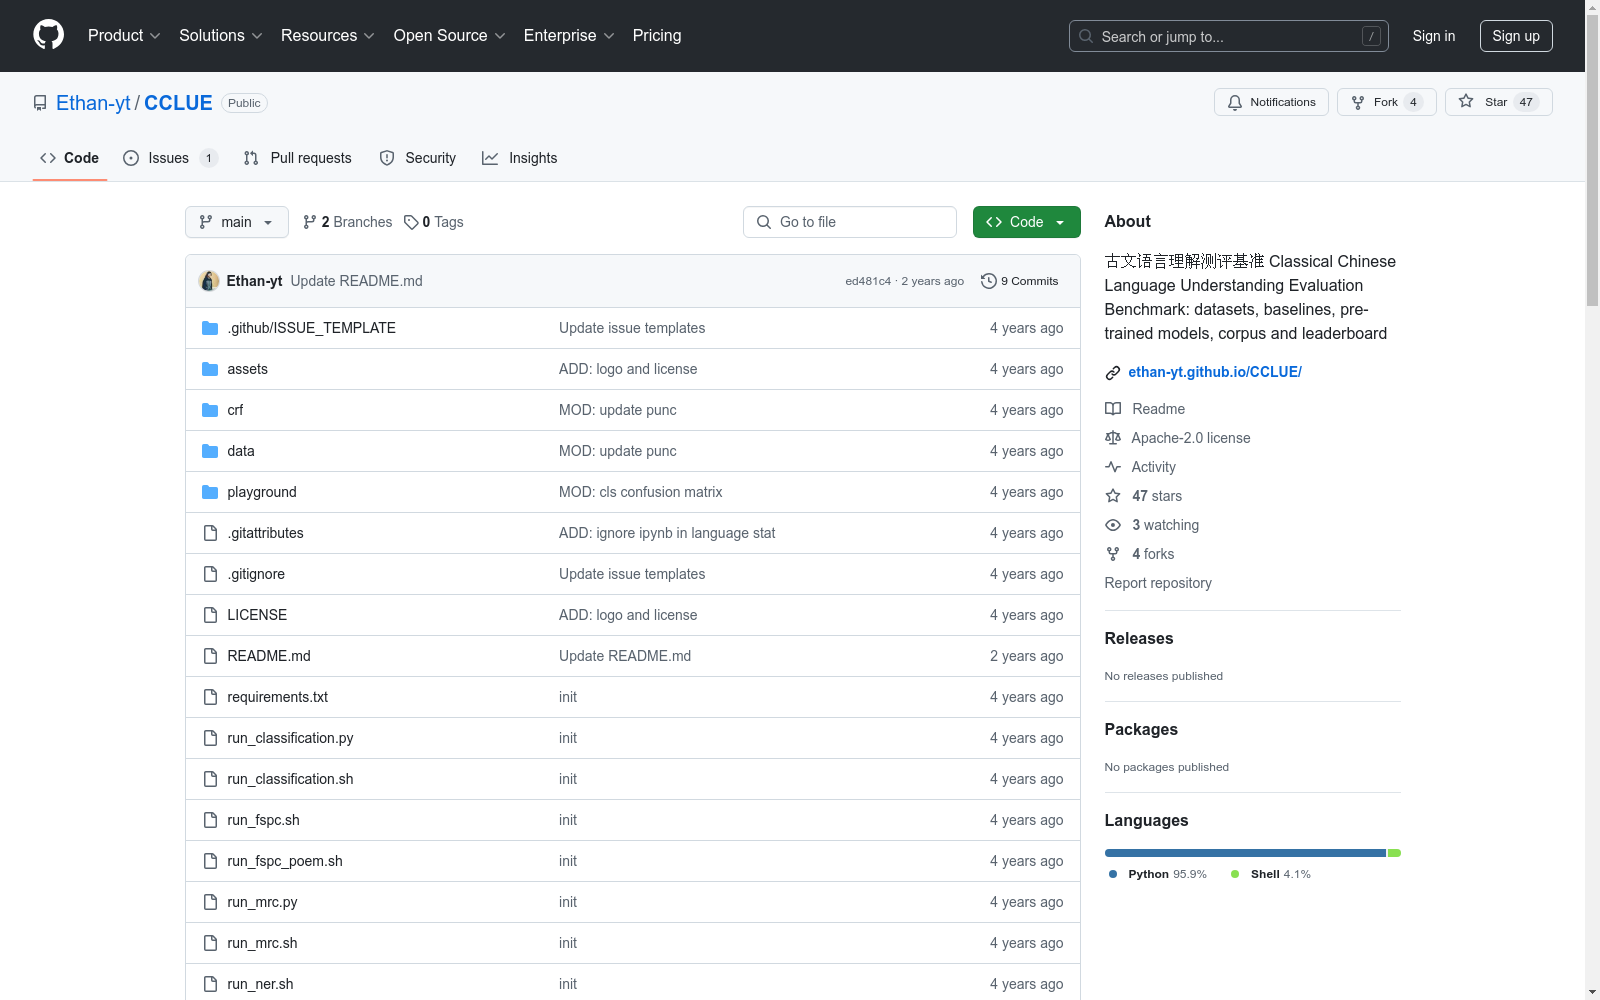Click the folder icon for playground
Screen dimensions: 1600x1000
tap(210, 492)
